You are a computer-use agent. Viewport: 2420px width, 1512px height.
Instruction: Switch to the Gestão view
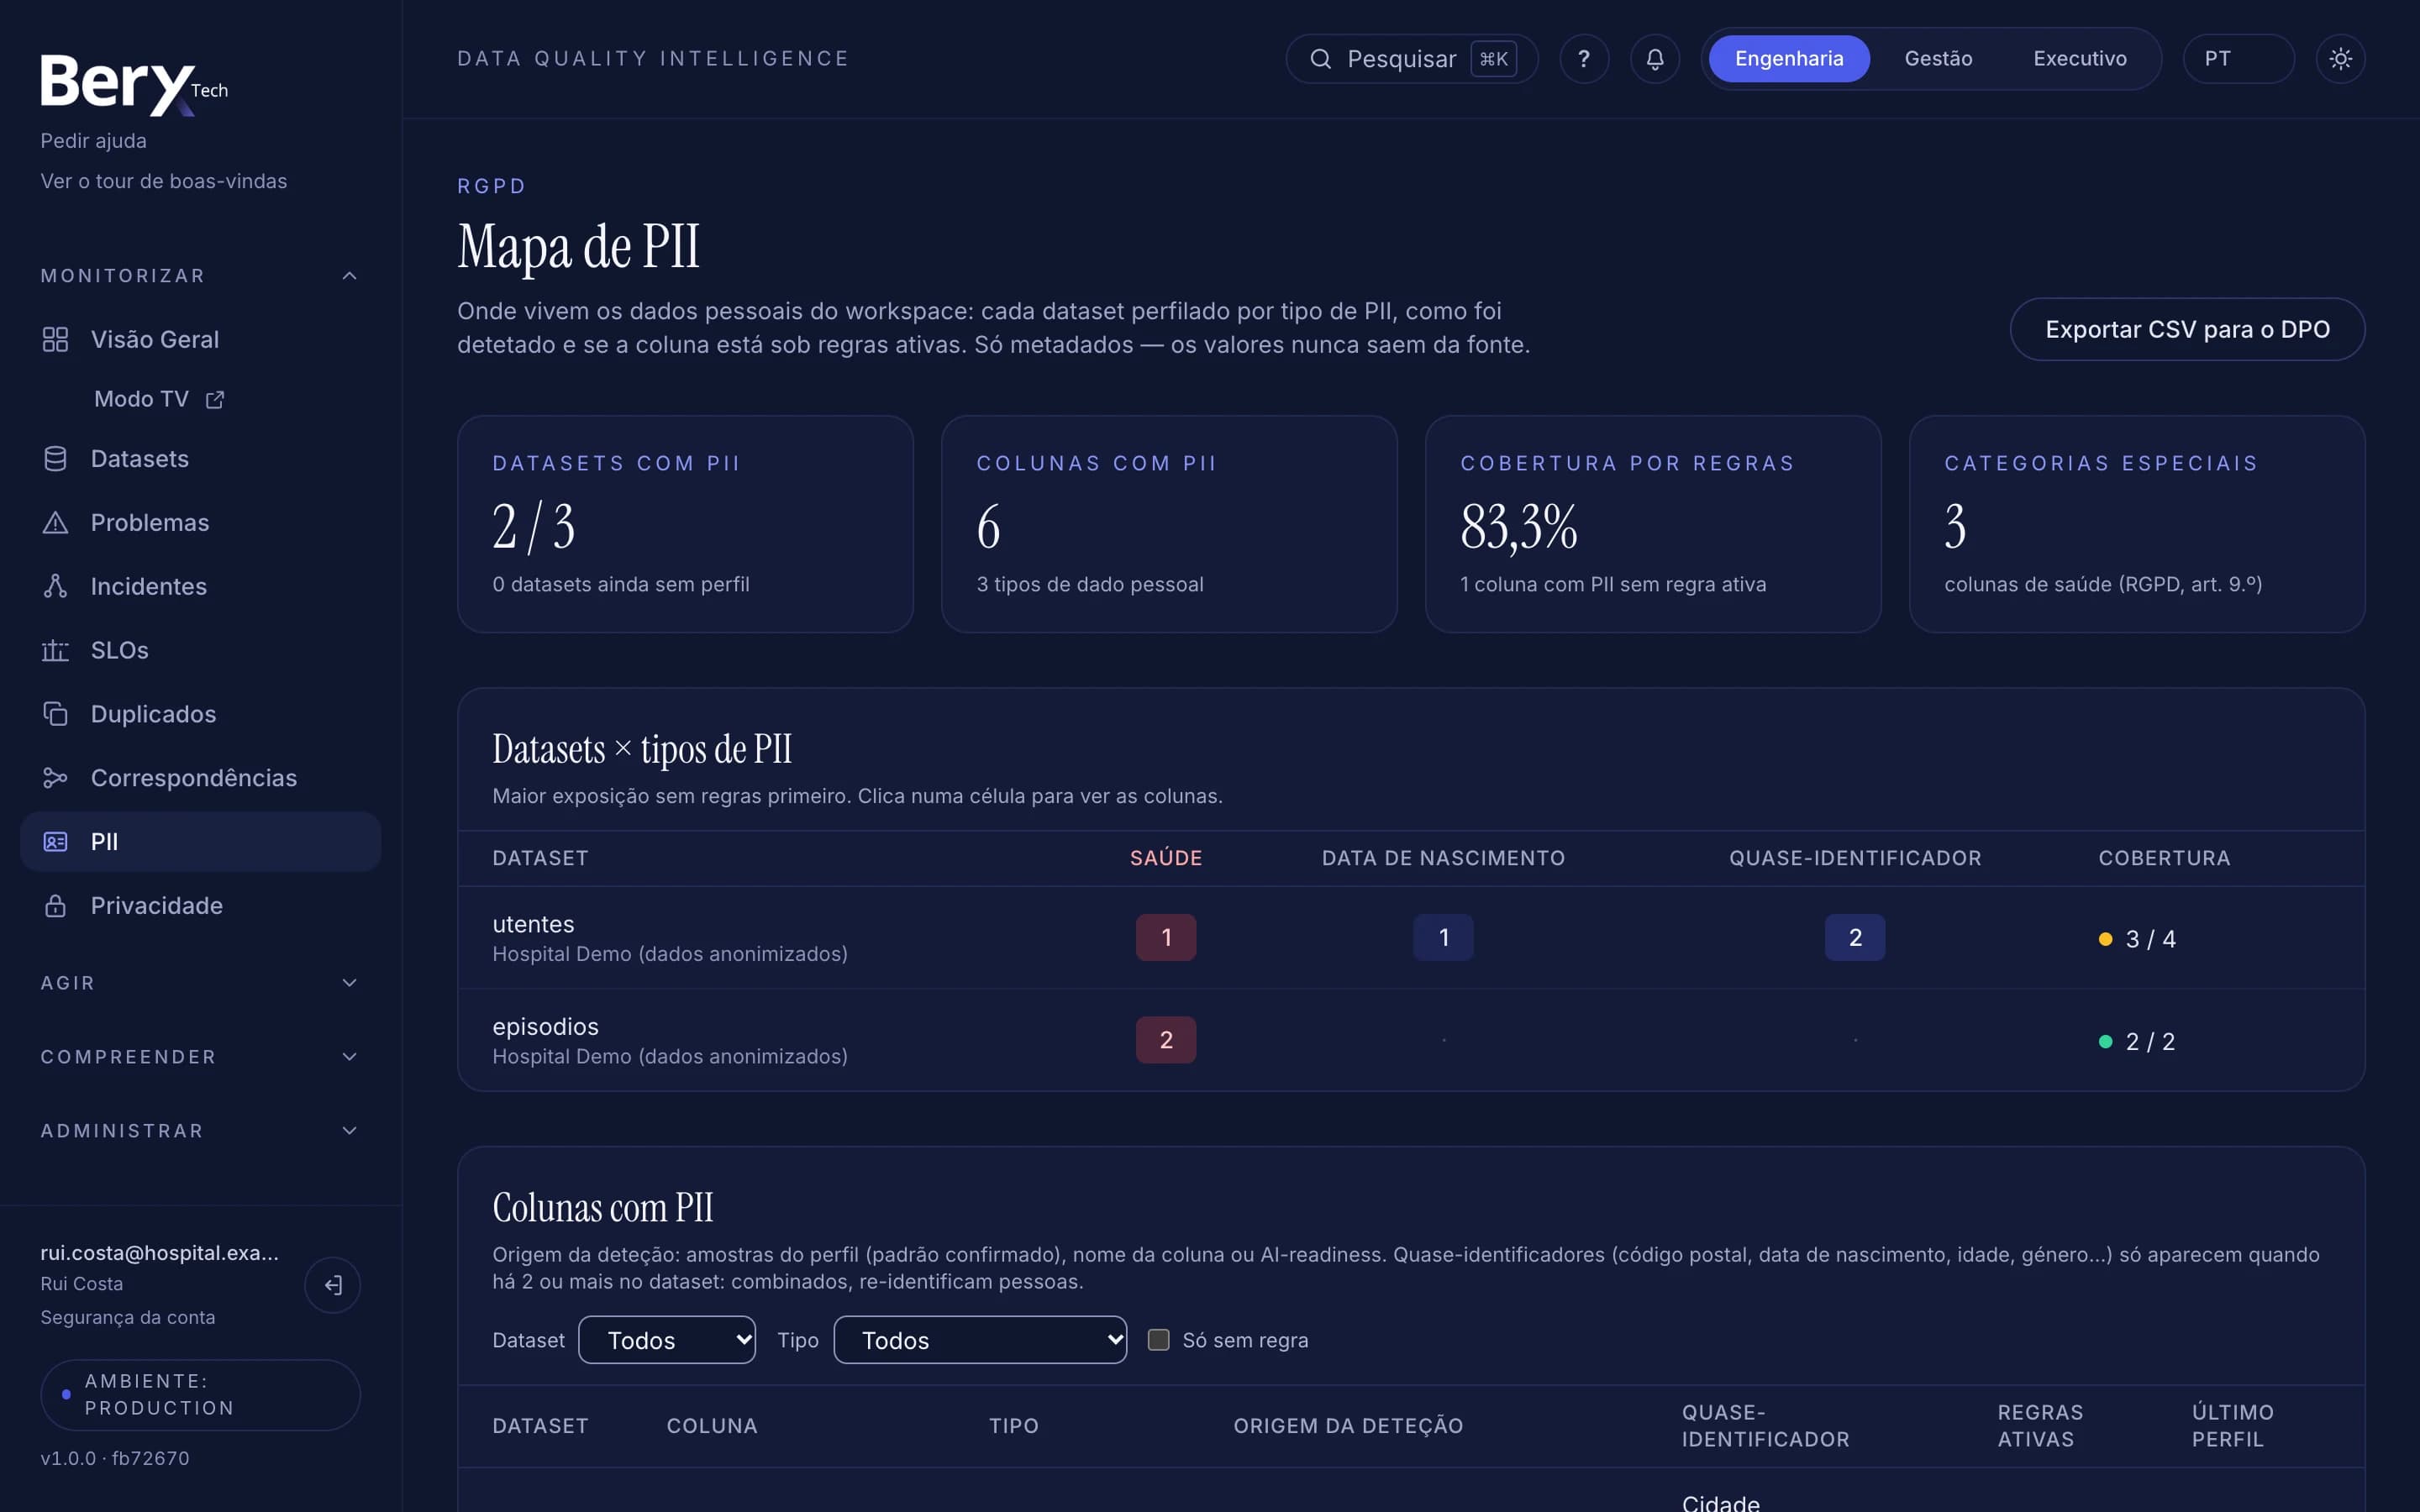pos(1938,59)
